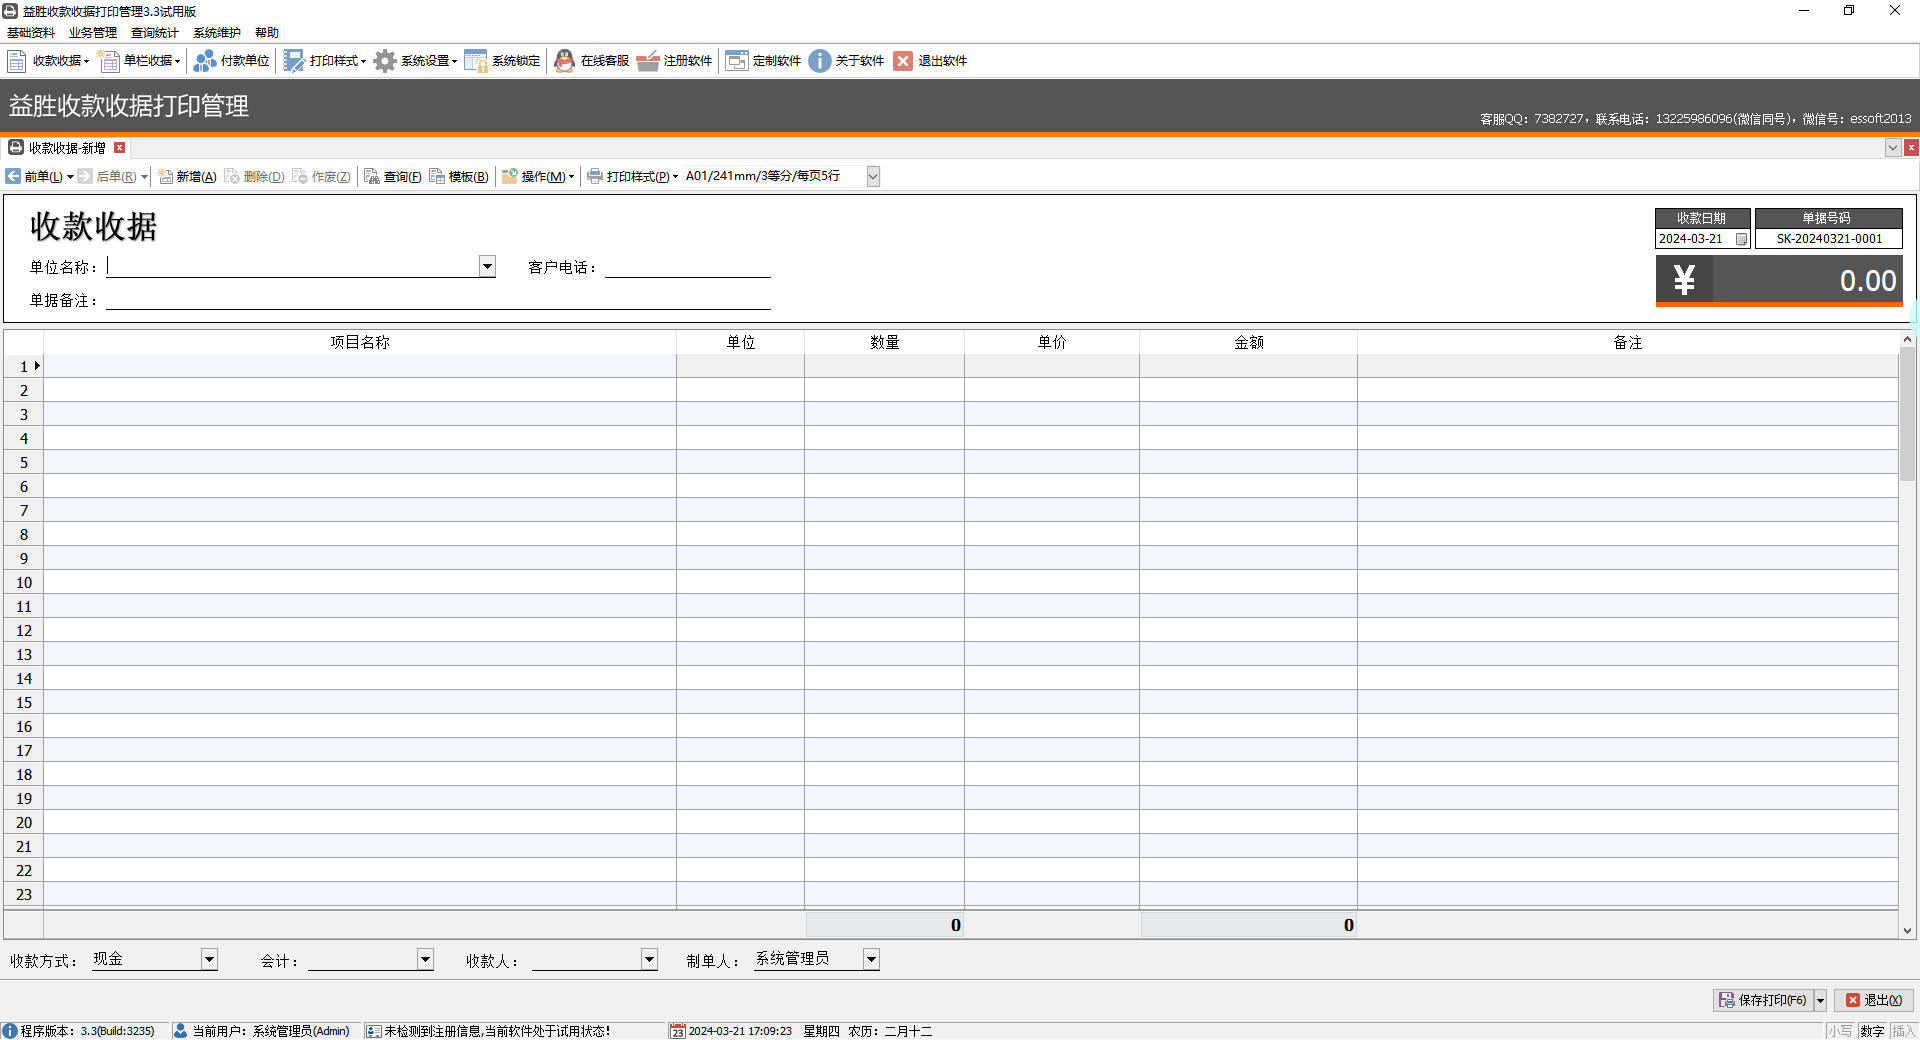Click the 退出(X) button at the bottom right

click(1874, 1000)
